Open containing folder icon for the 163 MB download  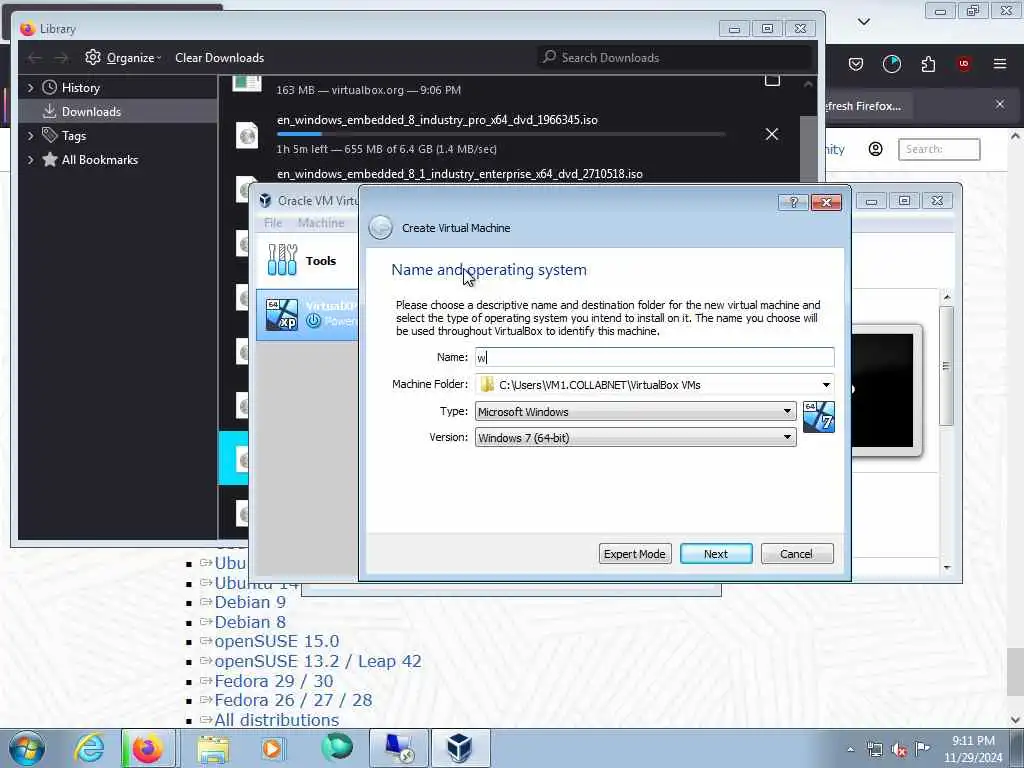(772, 80)
